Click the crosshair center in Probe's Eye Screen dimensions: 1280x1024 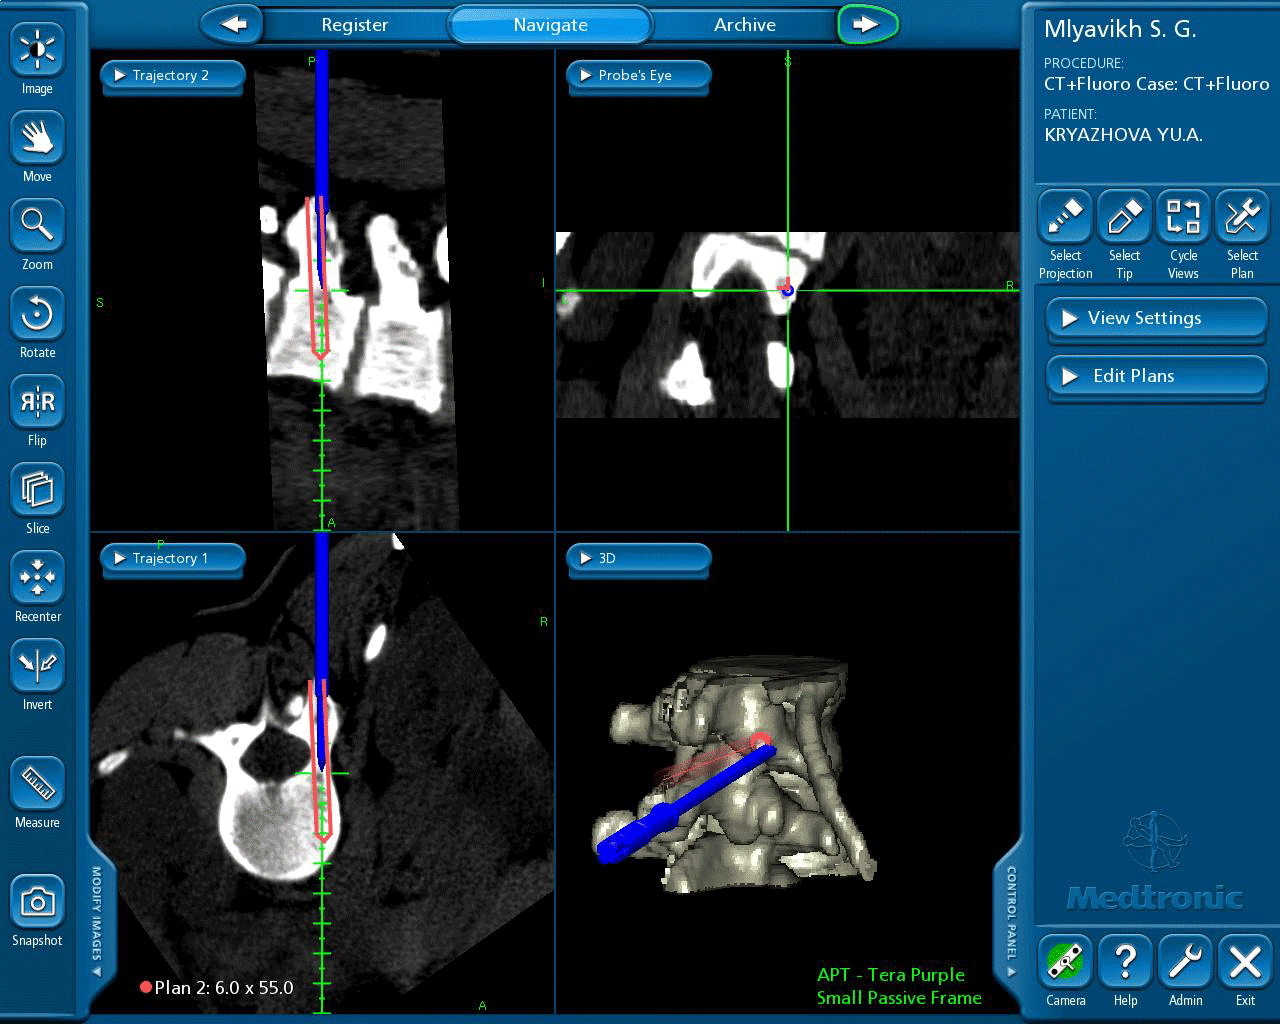pyautogui.click(x=788, y=291)
